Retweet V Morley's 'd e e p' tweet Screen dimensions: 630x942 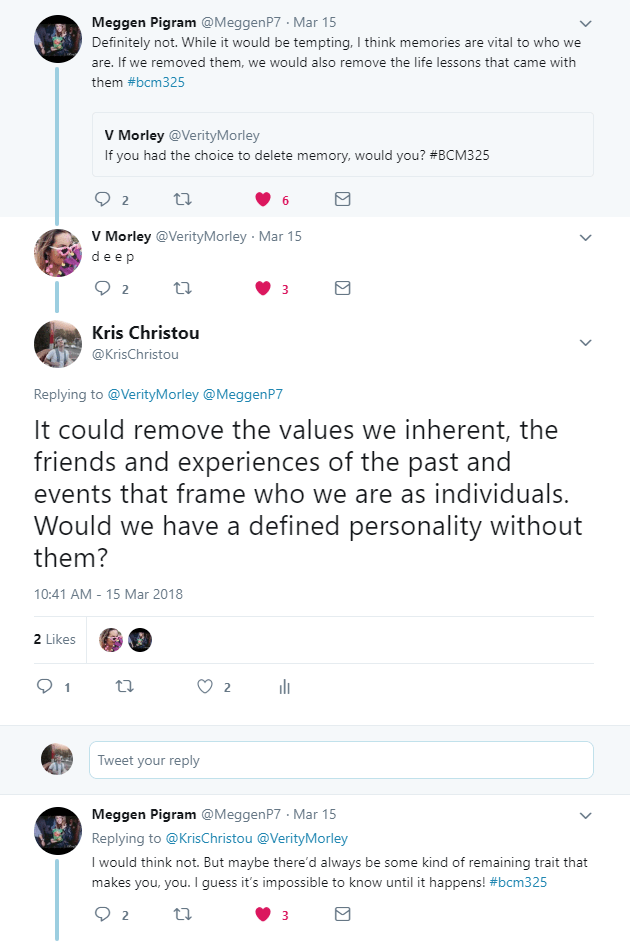click(181, 288)
